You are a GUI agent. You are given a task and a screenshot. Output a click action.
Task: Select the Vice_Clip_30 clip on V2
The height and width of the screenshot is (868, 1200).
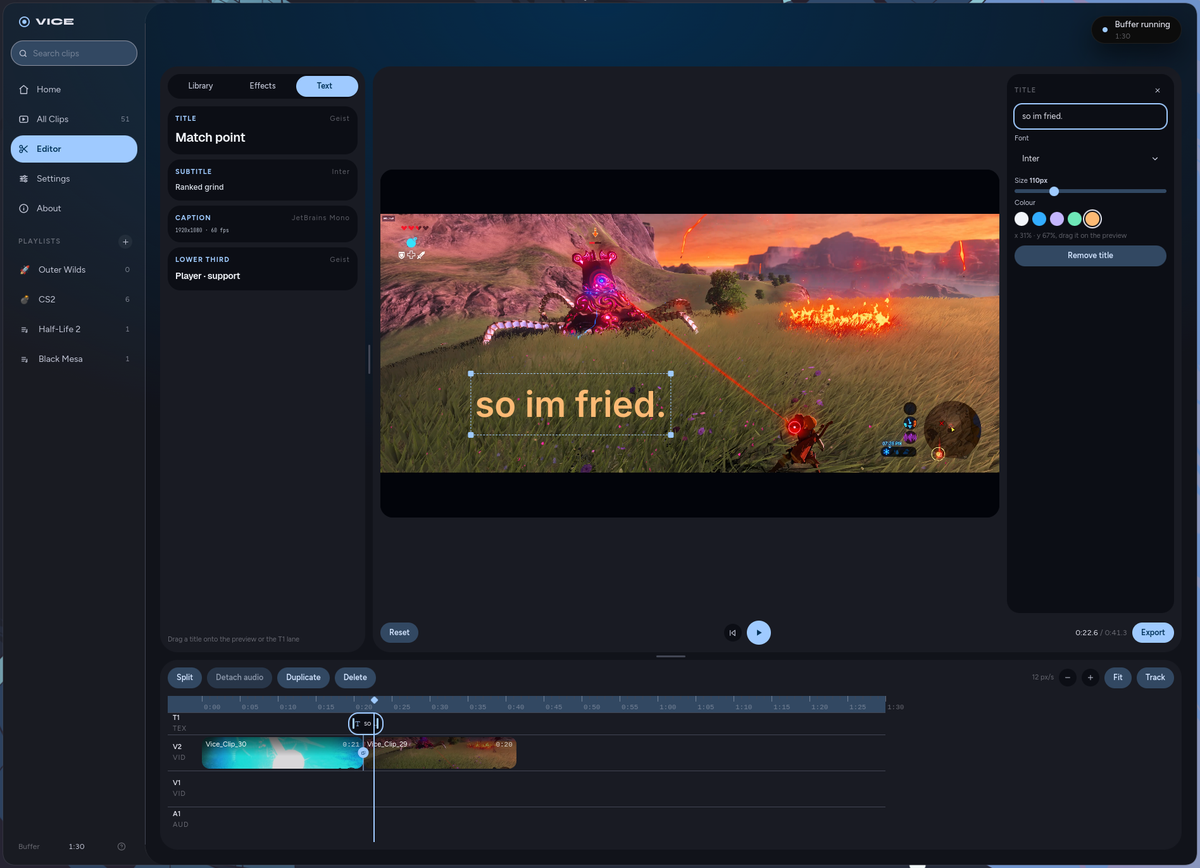point(282,753)
